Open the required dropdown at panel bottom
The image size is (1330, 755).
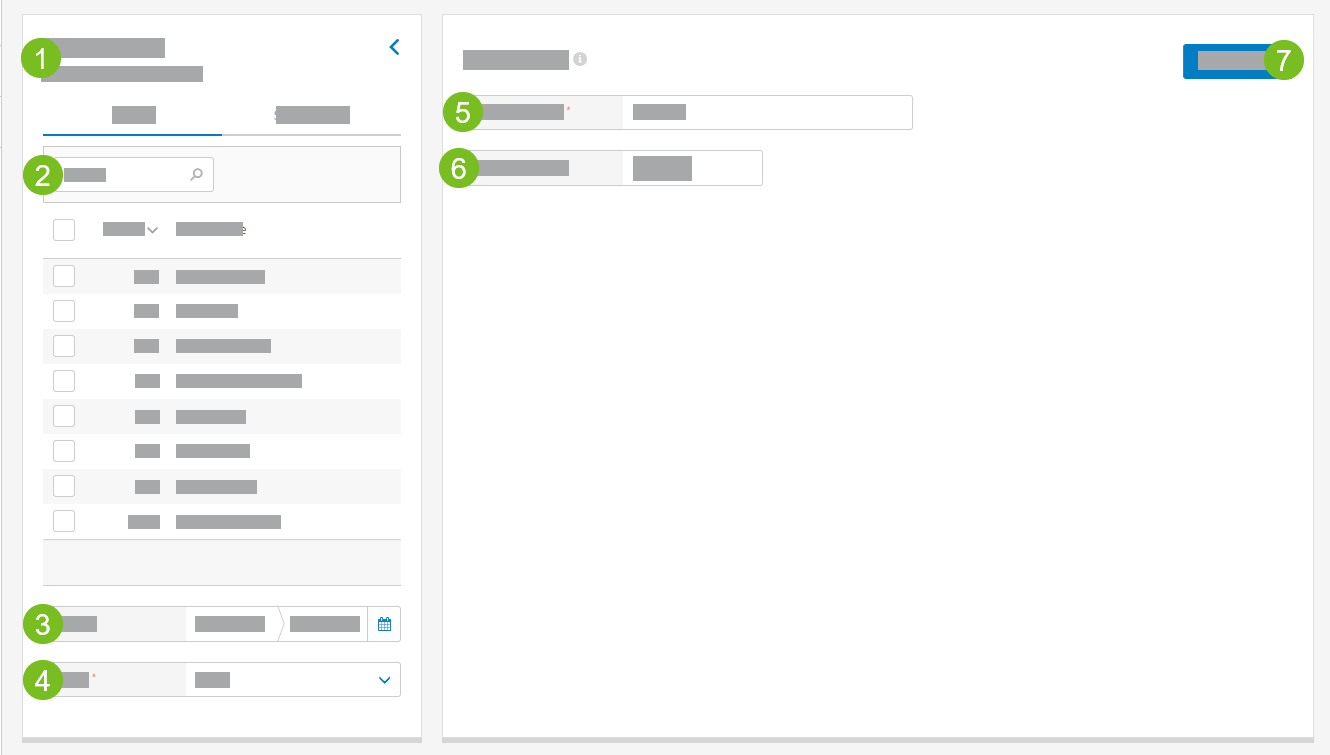pos(292,679)
